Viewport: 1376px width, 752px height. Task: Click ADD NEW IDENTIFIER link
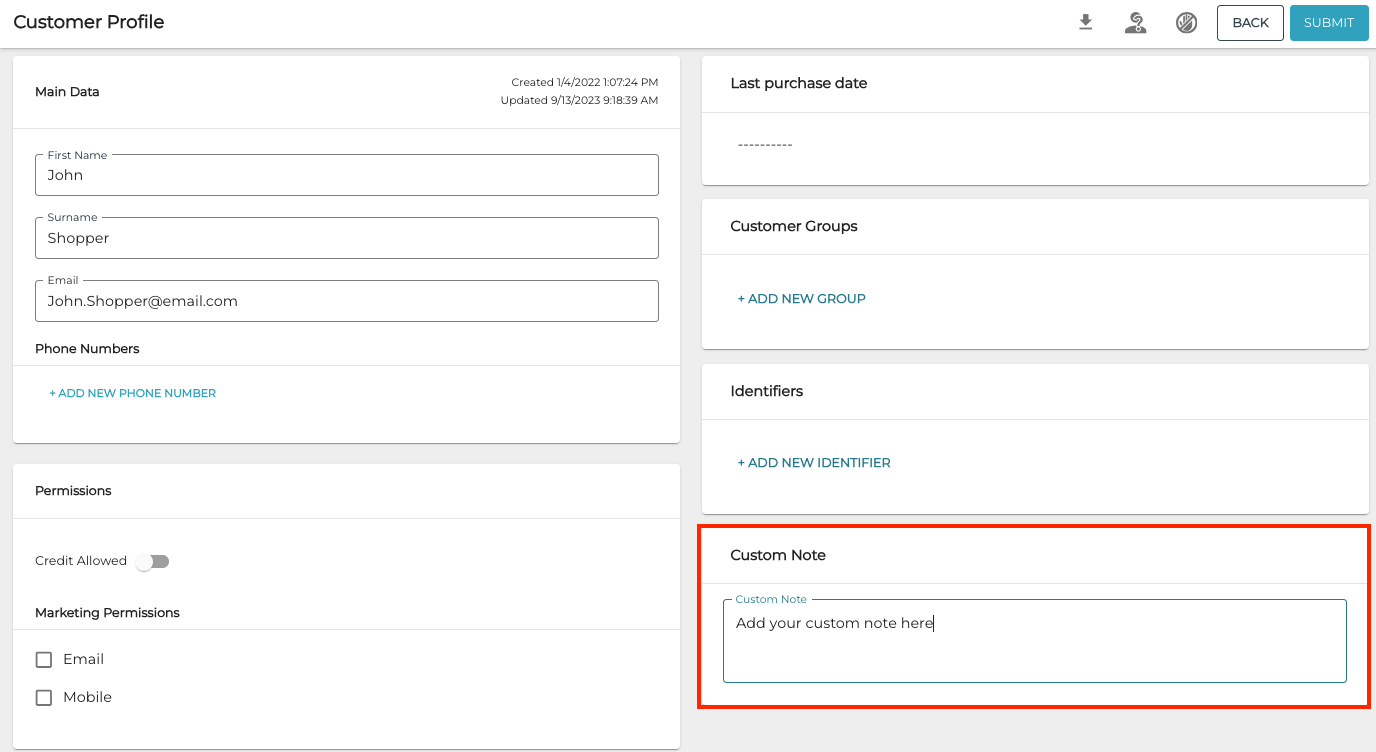coord(813,462)
